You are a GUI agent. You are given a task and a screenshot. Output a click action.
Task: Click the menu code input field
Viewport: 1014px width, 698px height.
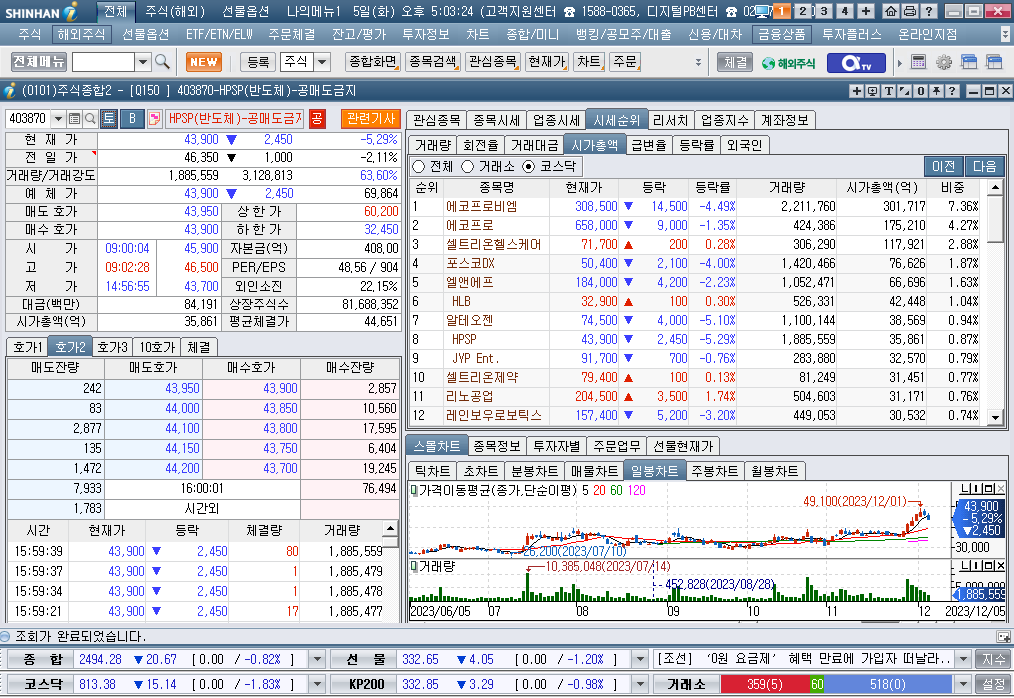103,62
